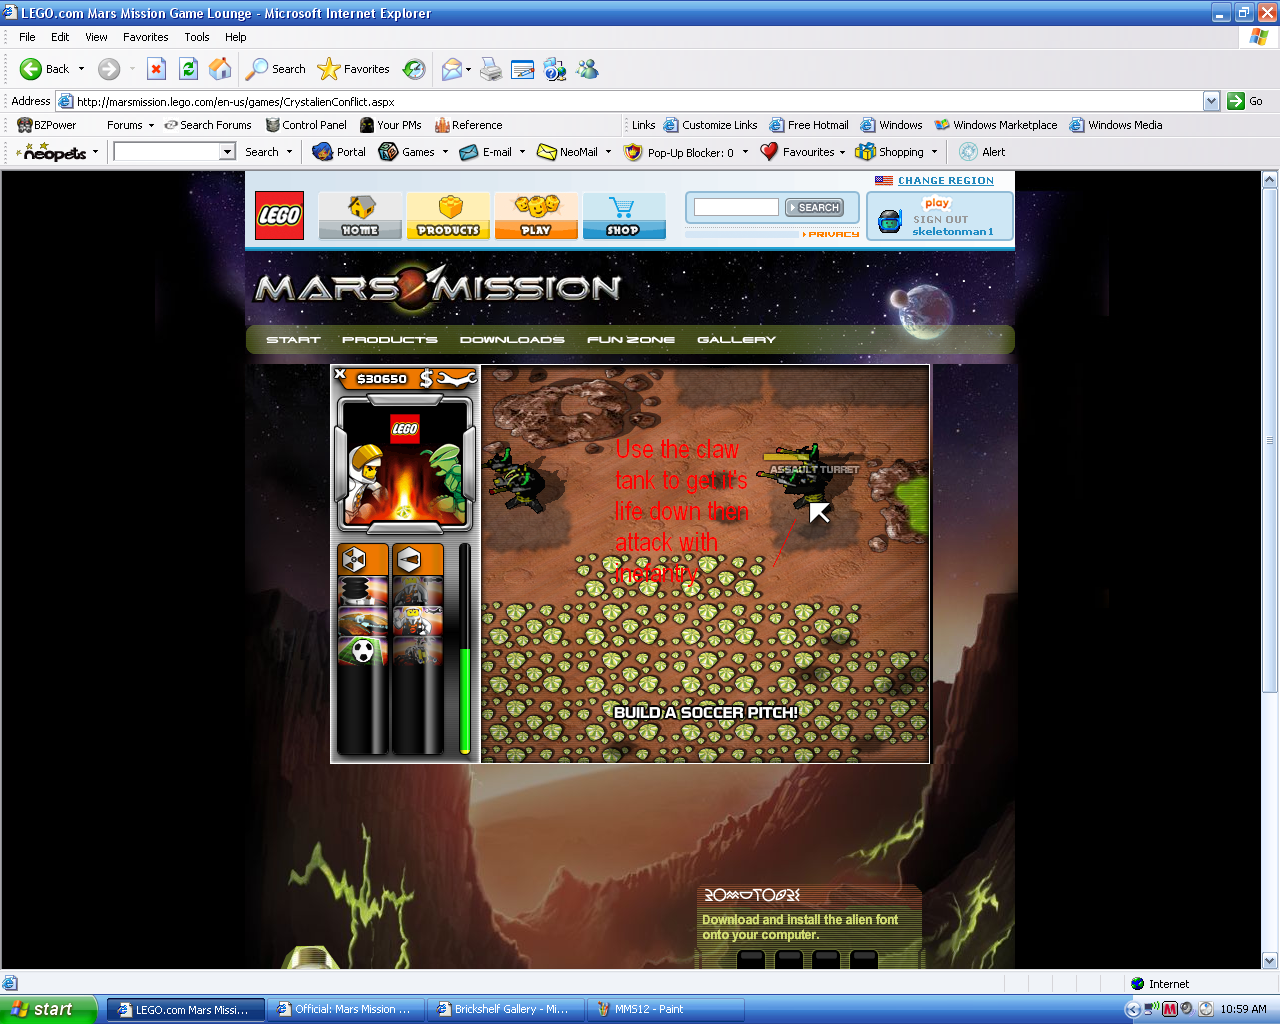Open the Tools menu
This screenshot has width=1280, height=1024.
click(x=197, y=37)
